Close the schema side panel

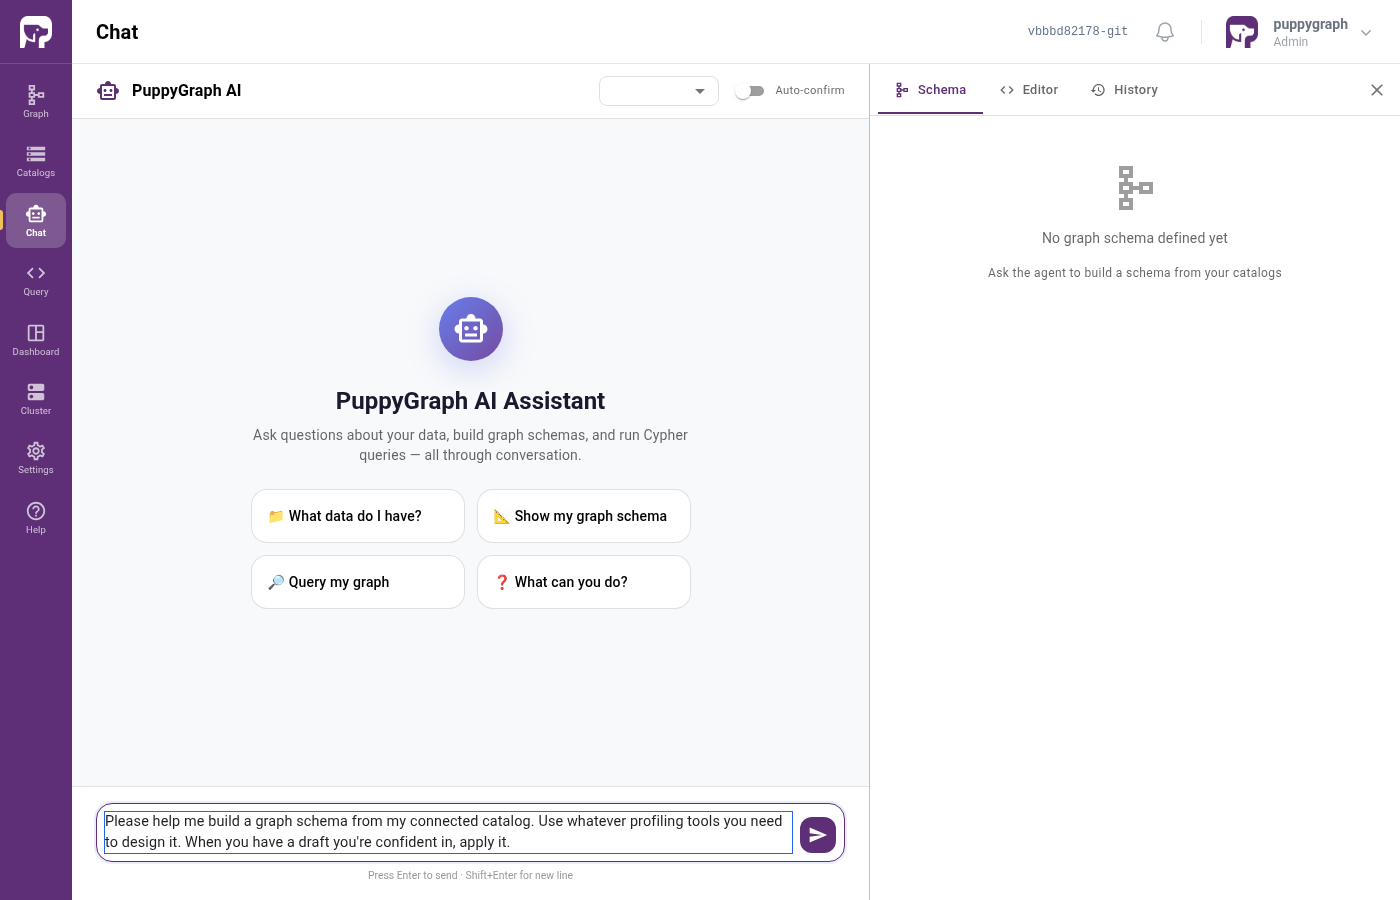[x=1377, y=90]
